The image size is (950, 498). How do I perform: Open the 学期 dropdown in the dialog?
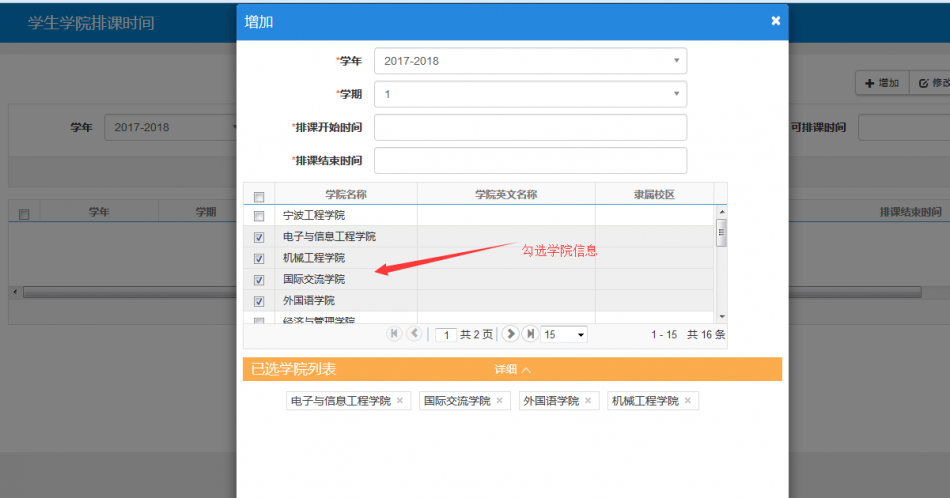[x=530, y=94]
